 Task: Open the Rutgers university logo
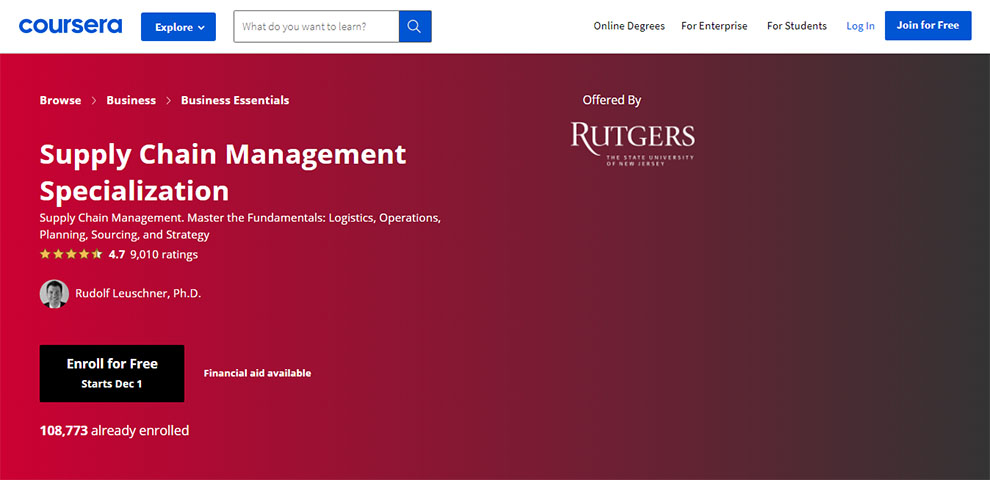[633, 143]
